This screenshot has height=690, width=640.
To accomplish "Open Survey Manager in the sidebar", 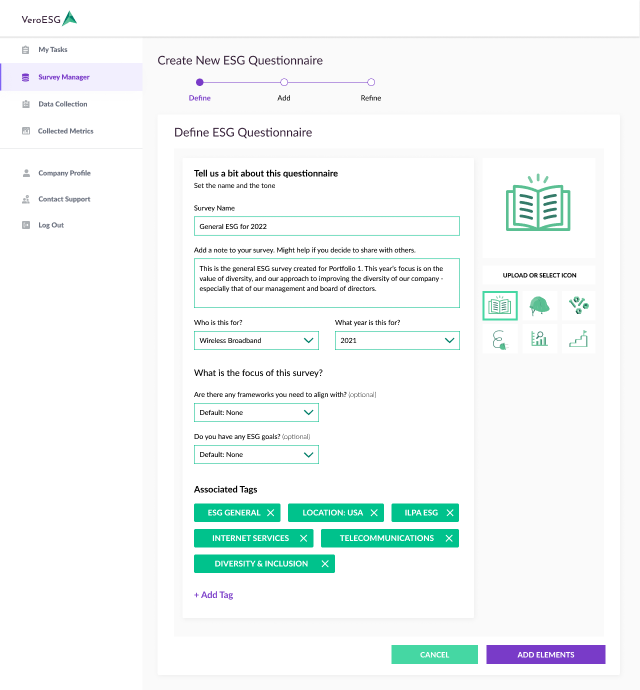I will (x=64, y=77).
